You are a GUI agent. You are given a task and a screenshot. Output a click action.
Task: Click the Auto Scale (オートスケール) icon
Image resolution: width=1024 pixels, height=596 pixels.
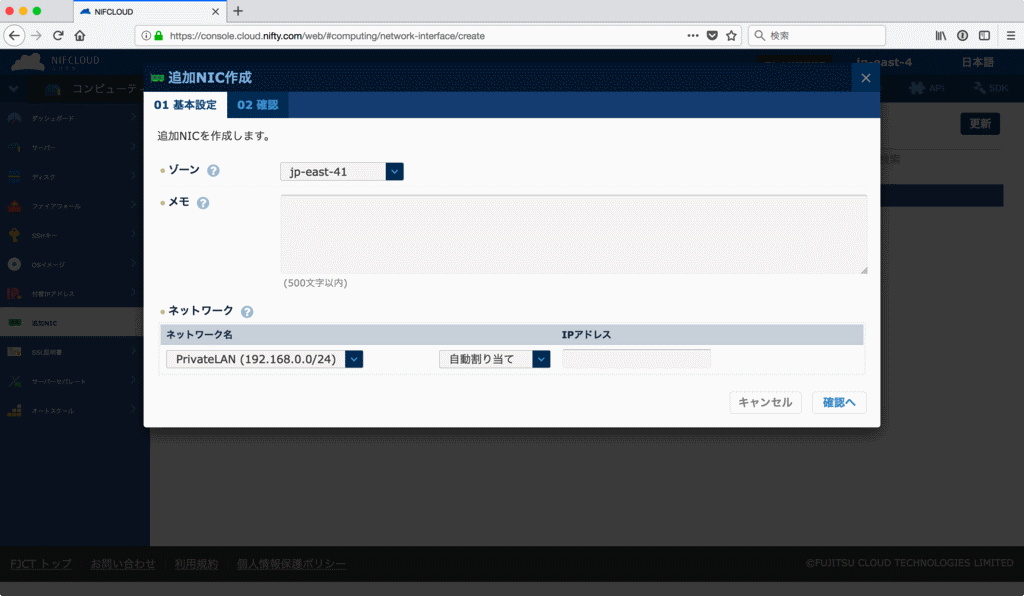tap(14, 411)
